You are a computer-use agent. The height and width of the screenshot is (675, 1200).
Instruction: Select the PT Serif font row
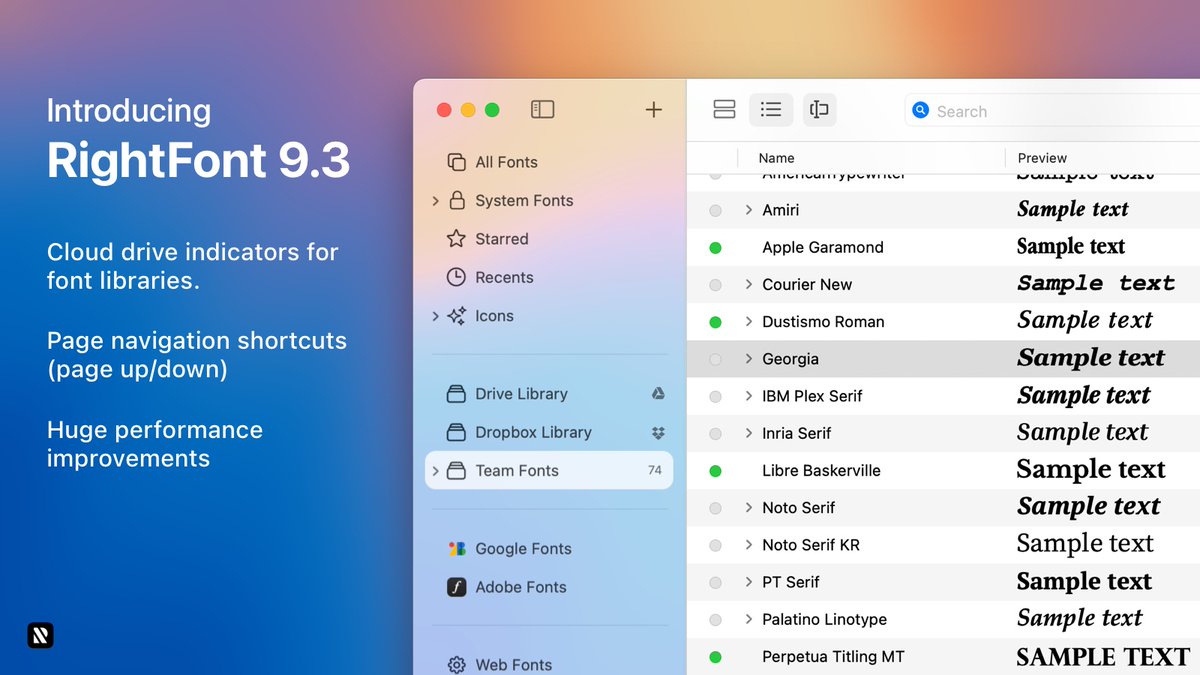[x=943, y=582]
